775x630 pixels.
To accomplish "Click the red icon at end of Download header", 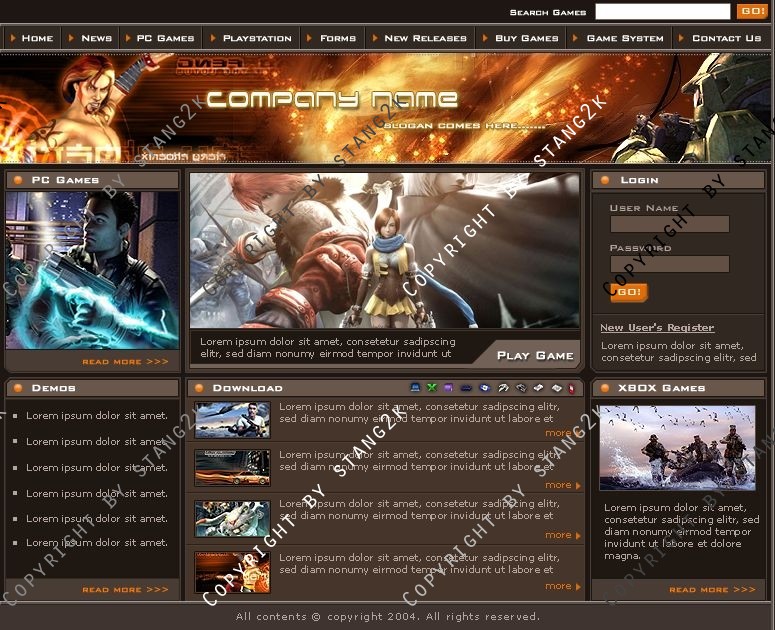I will point(571,388).
